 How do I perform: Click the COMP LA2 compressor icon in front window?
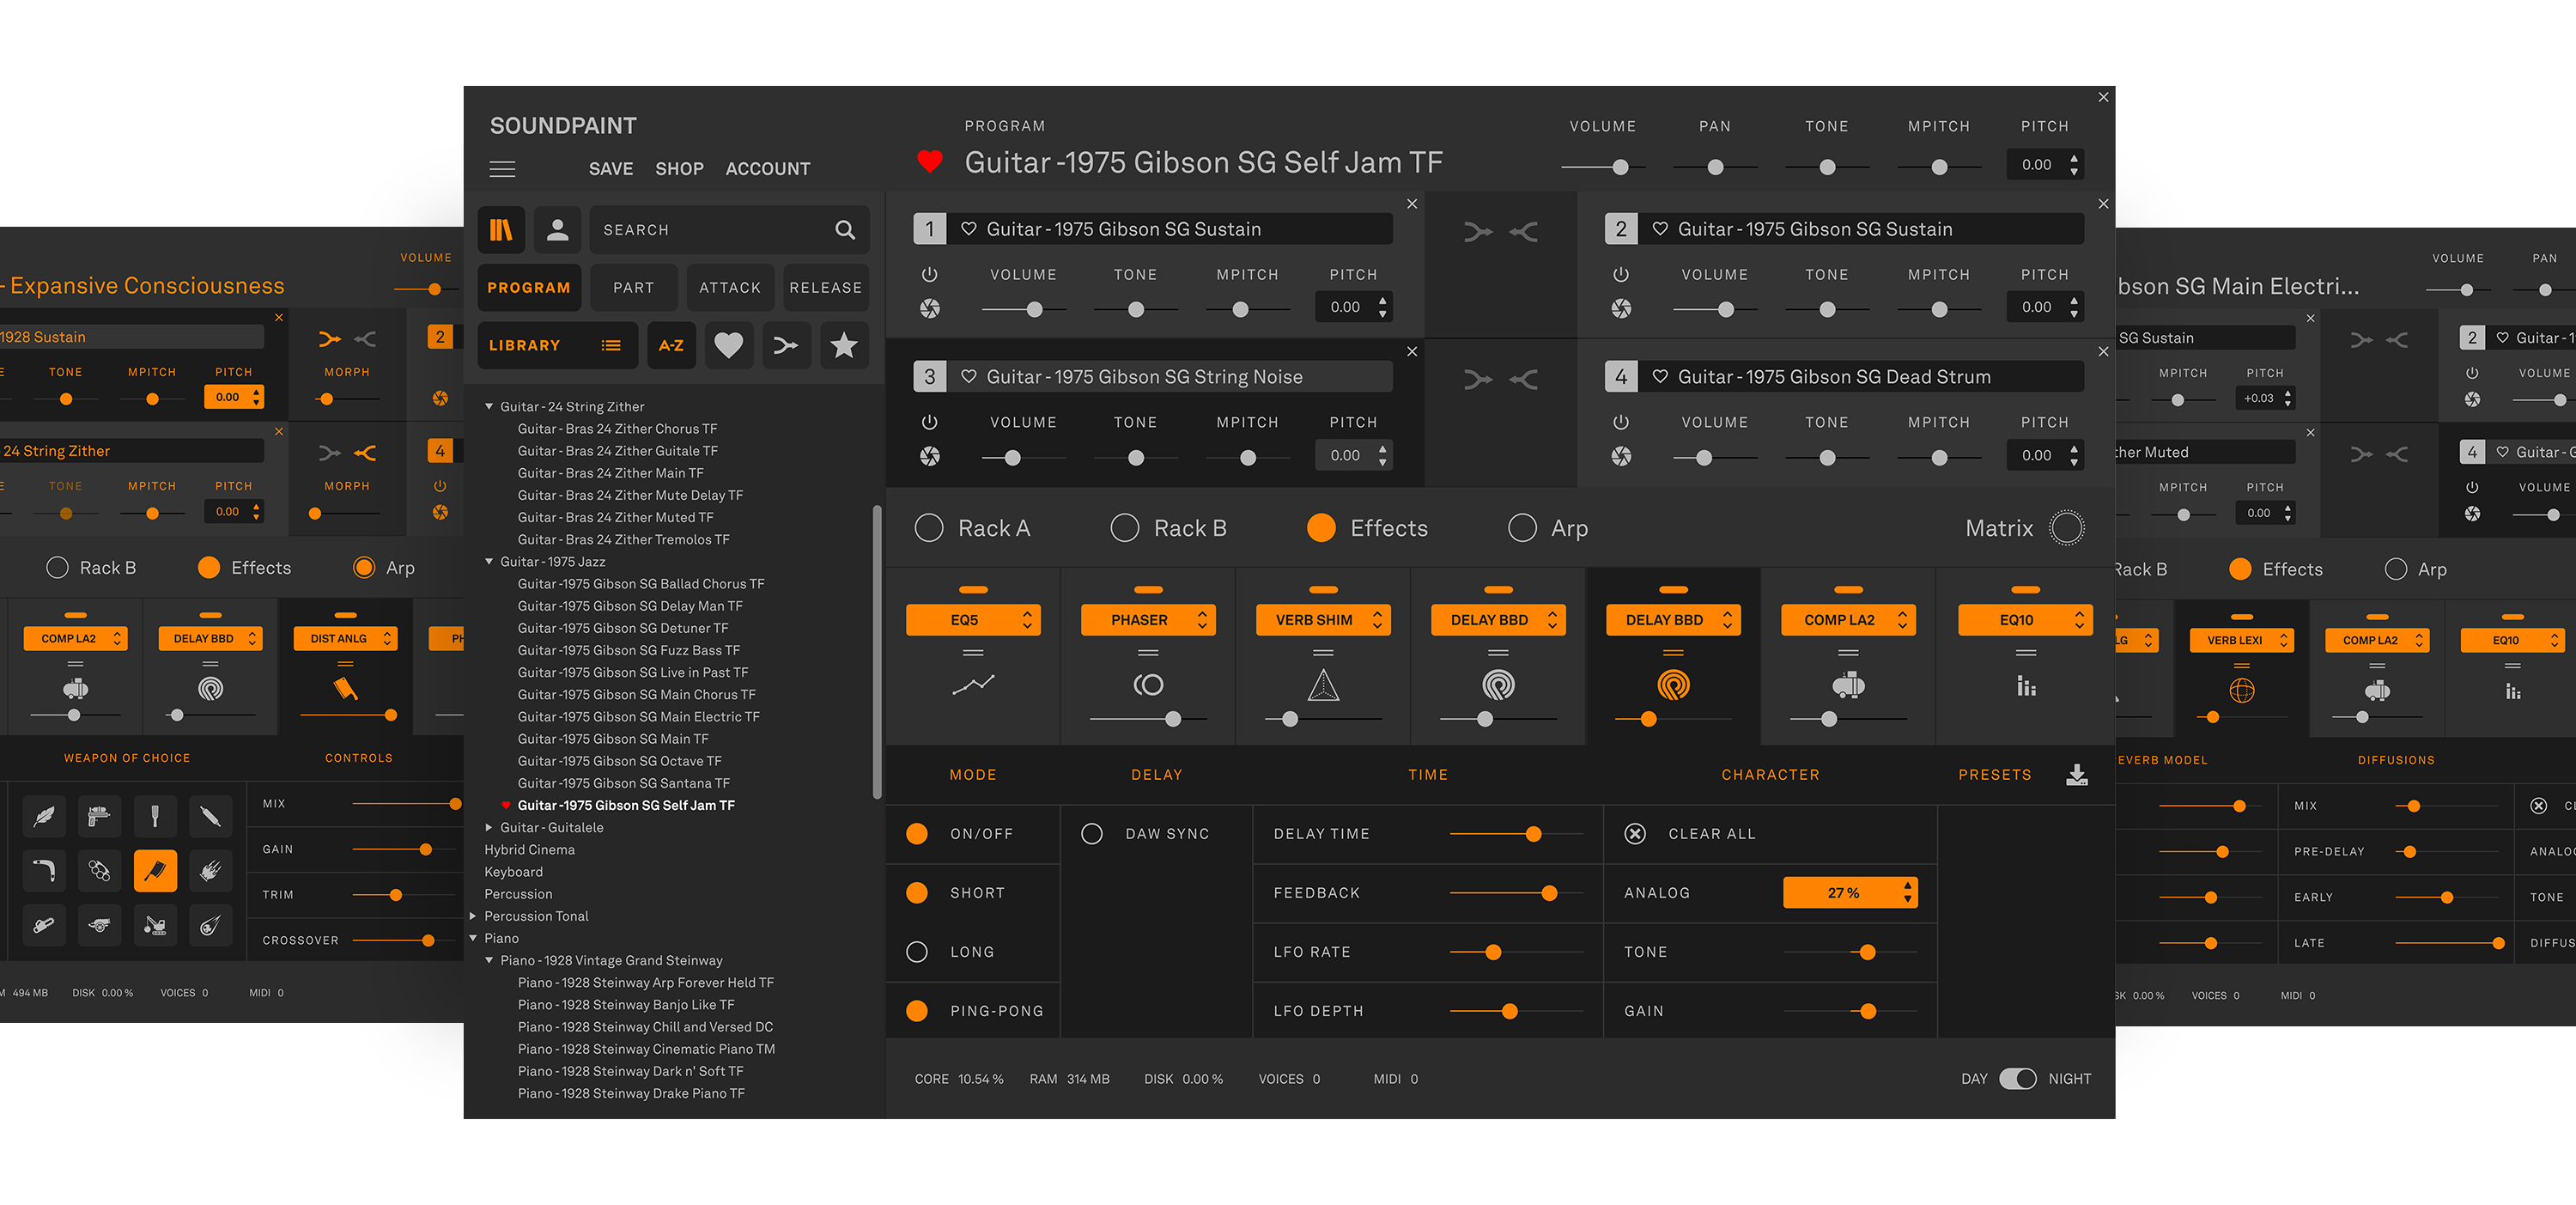tap(1848, 685)
